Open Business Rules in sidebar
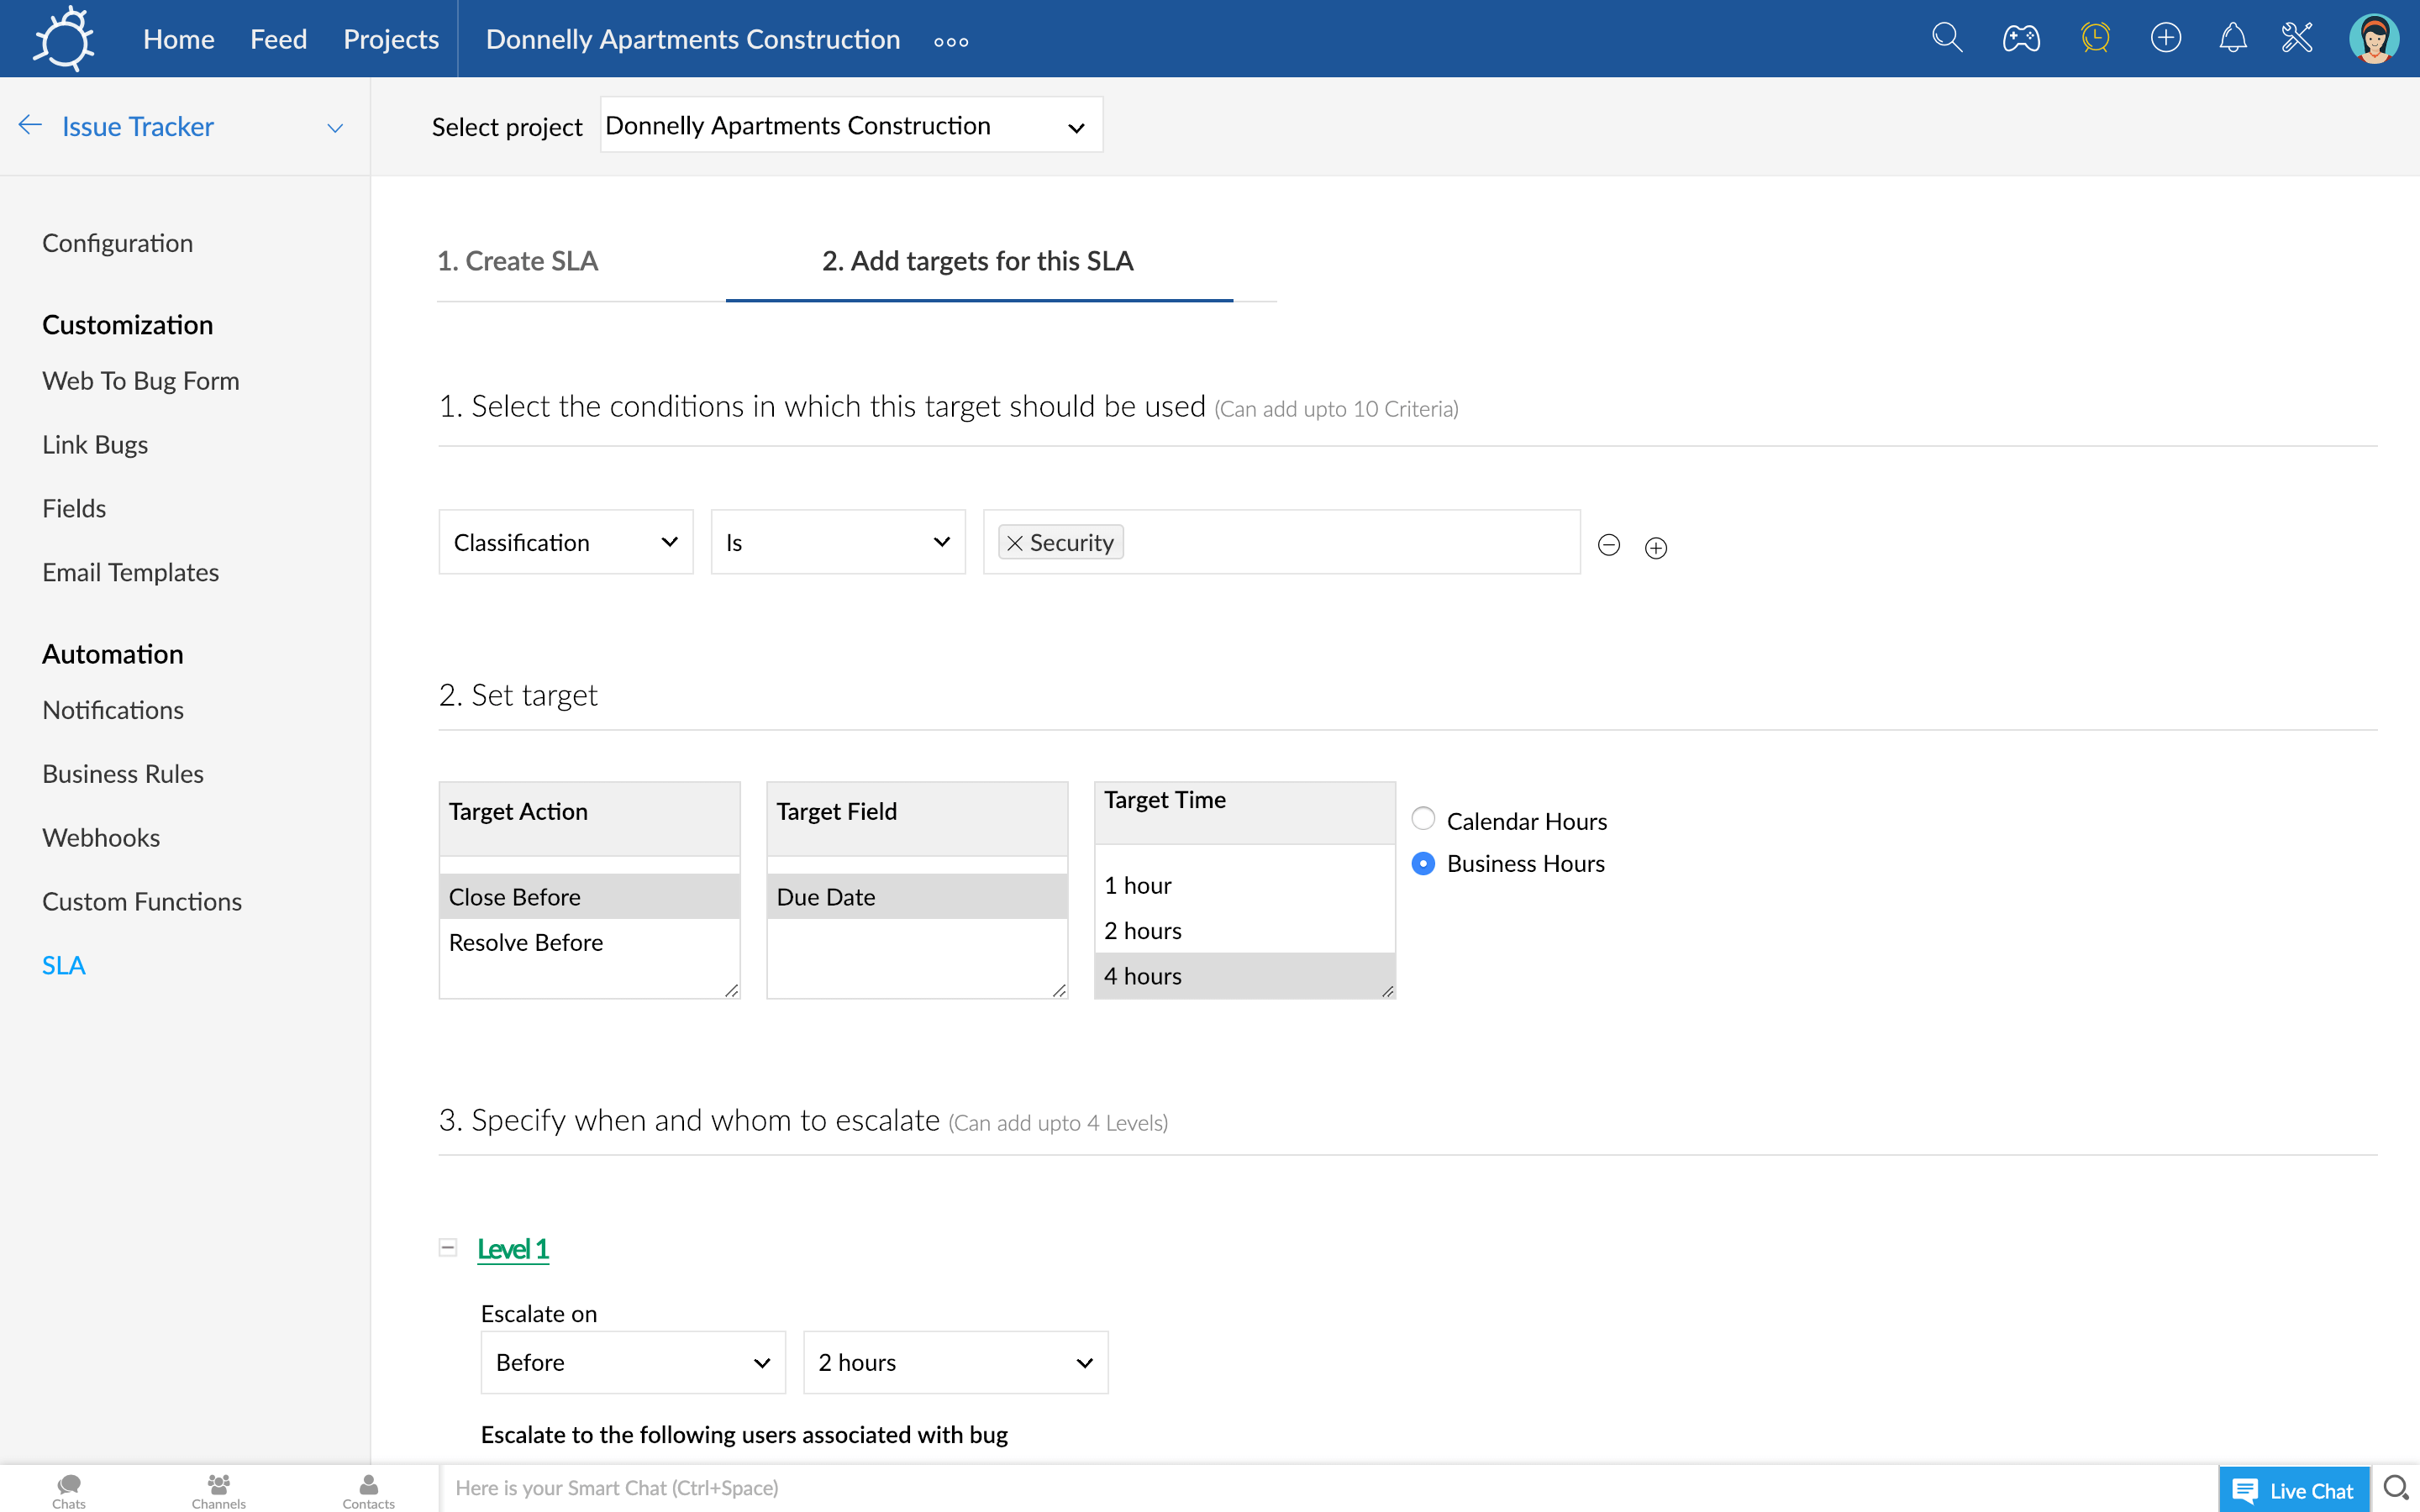 (122, 773)
